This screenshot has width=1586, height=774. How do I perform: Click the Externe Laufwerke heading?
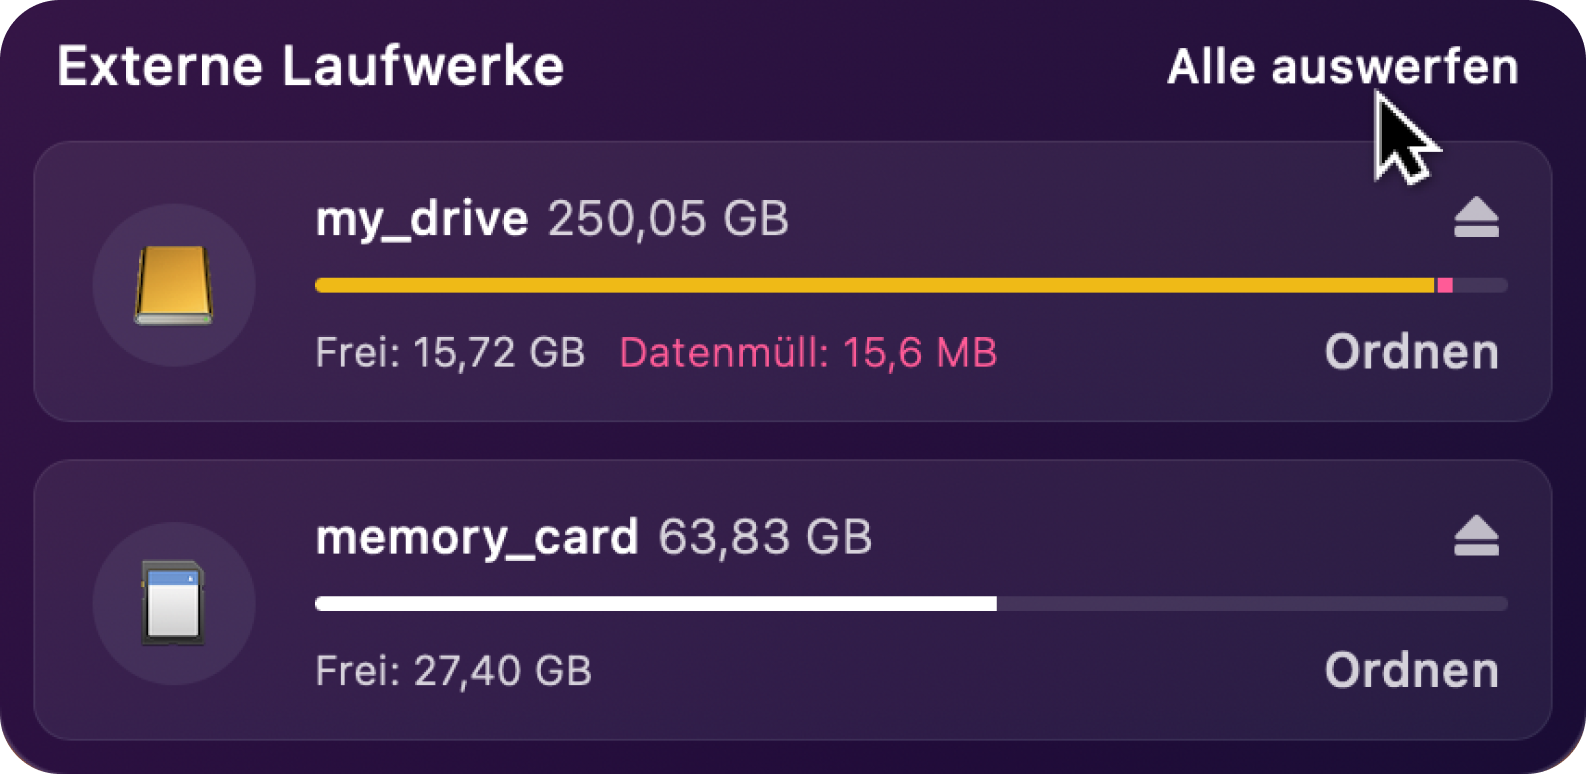coord(311,67)
